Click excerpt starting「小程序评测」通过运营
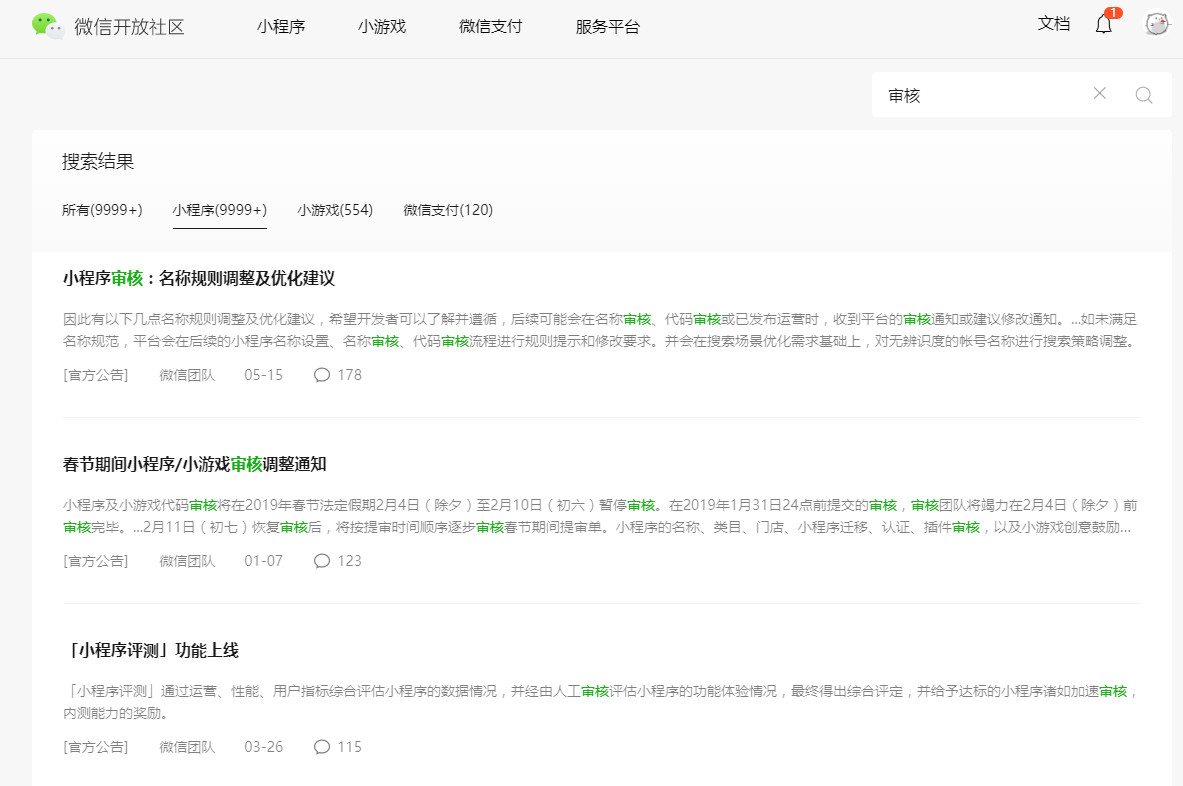 (600, 702)
